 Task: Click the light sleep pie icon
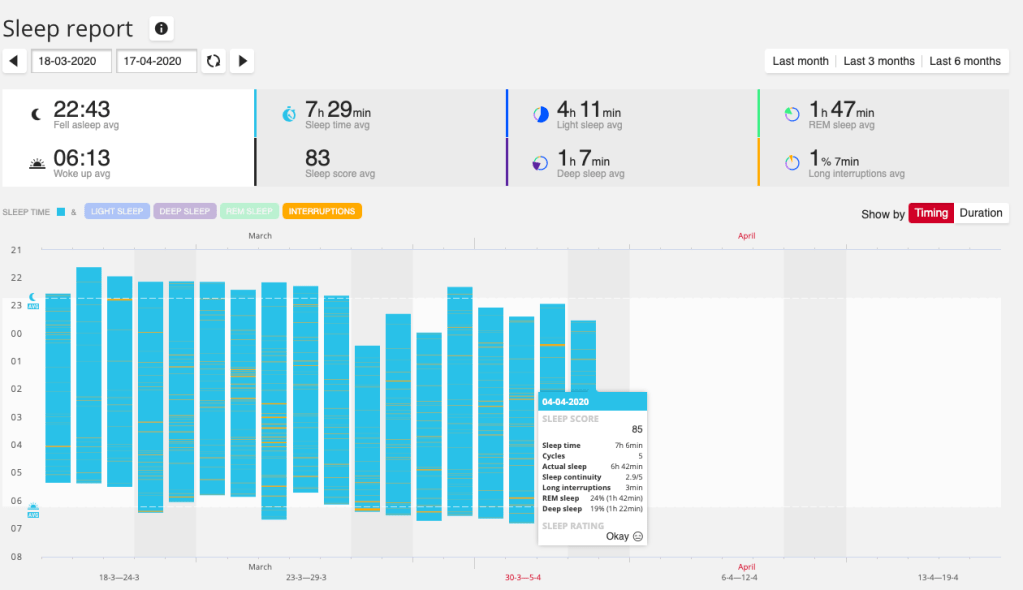540,114
